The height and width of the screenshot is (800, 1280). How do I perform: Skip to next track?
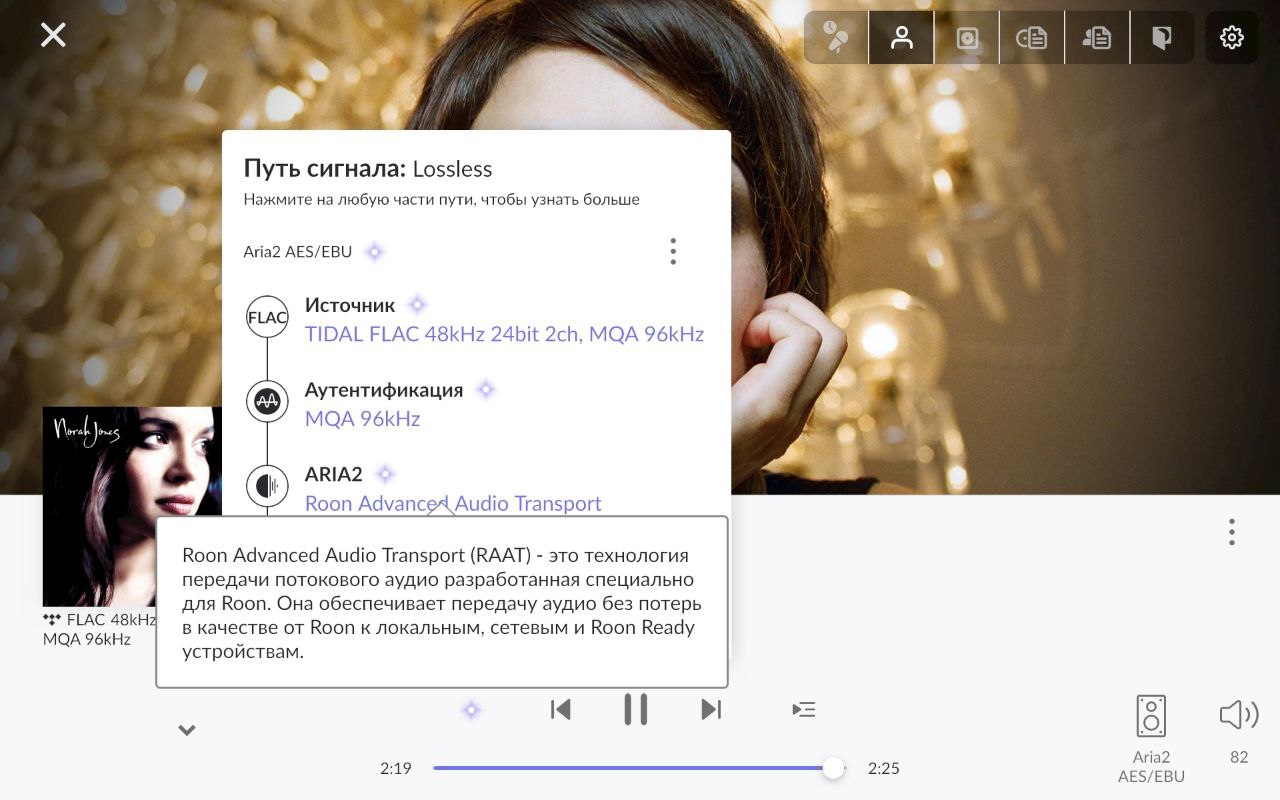(x=711, y=709)
